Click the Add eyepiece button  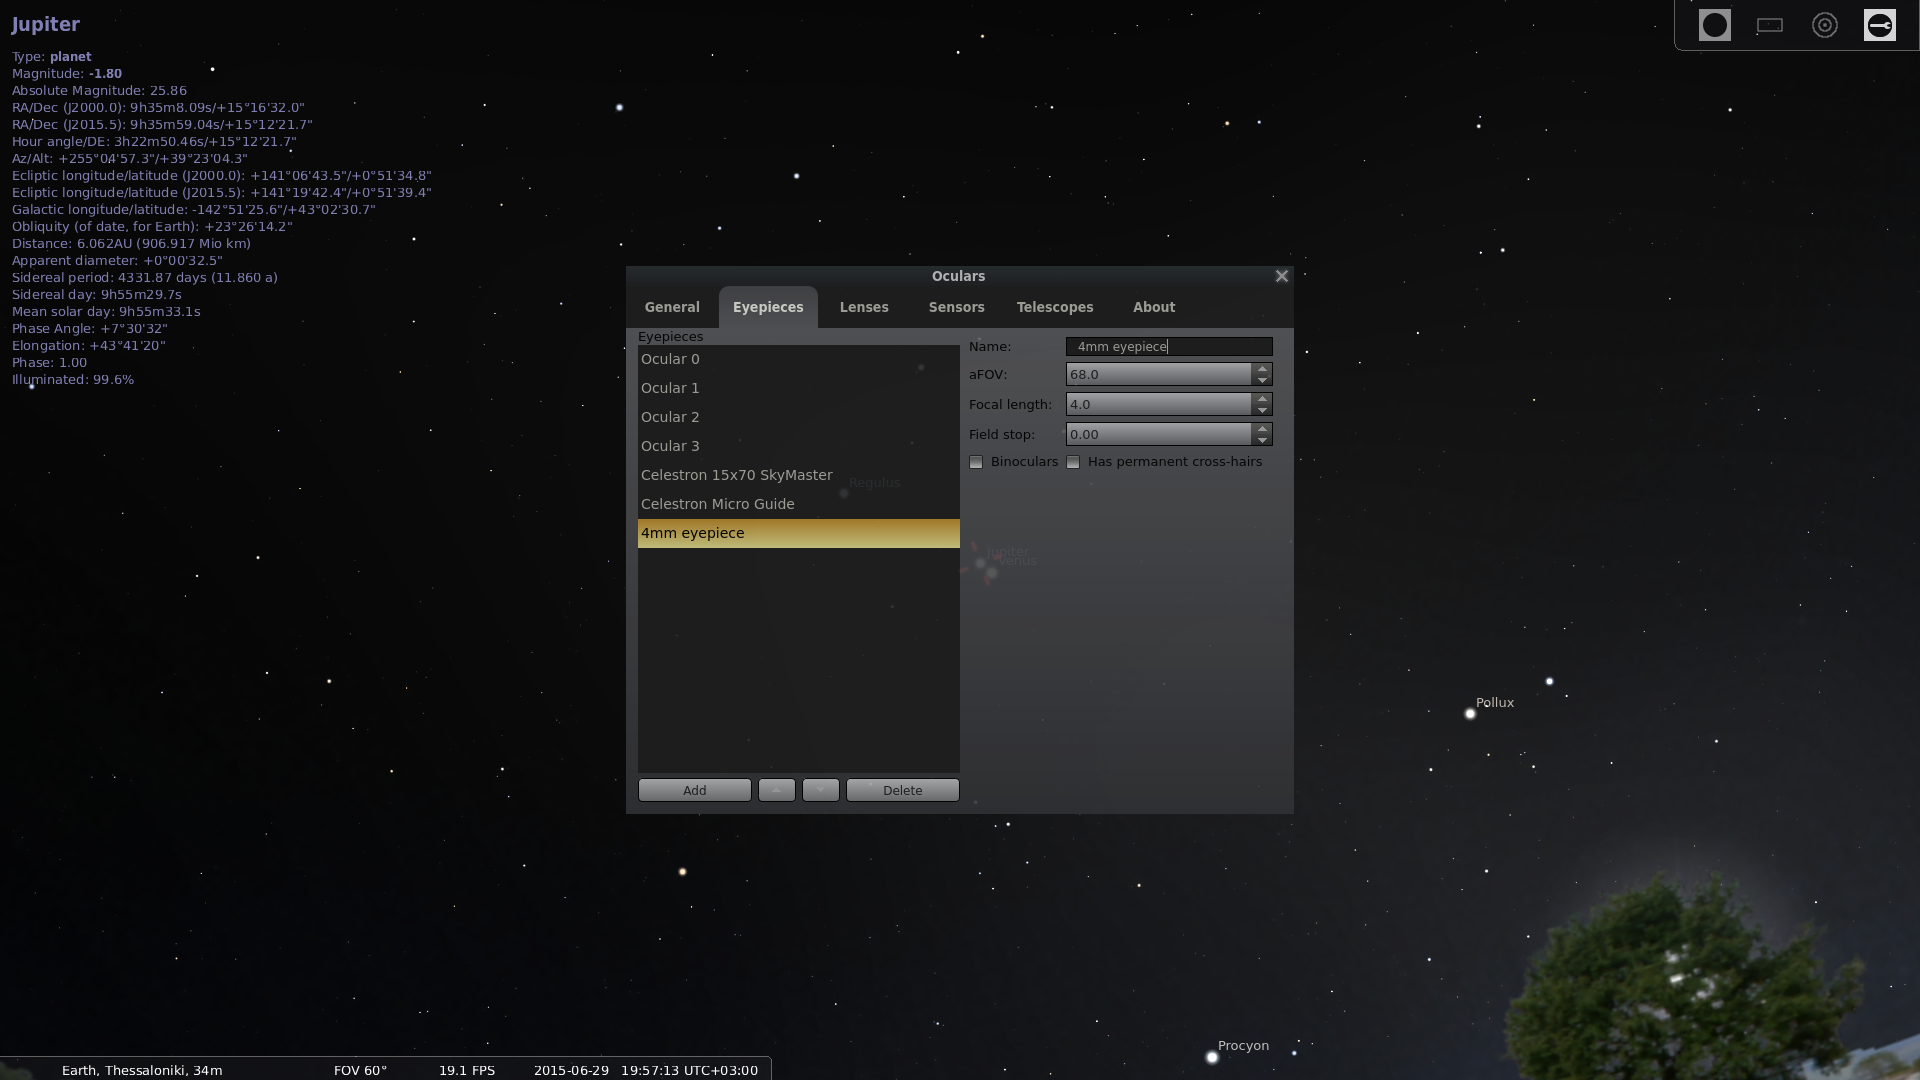tap(695, 790)
